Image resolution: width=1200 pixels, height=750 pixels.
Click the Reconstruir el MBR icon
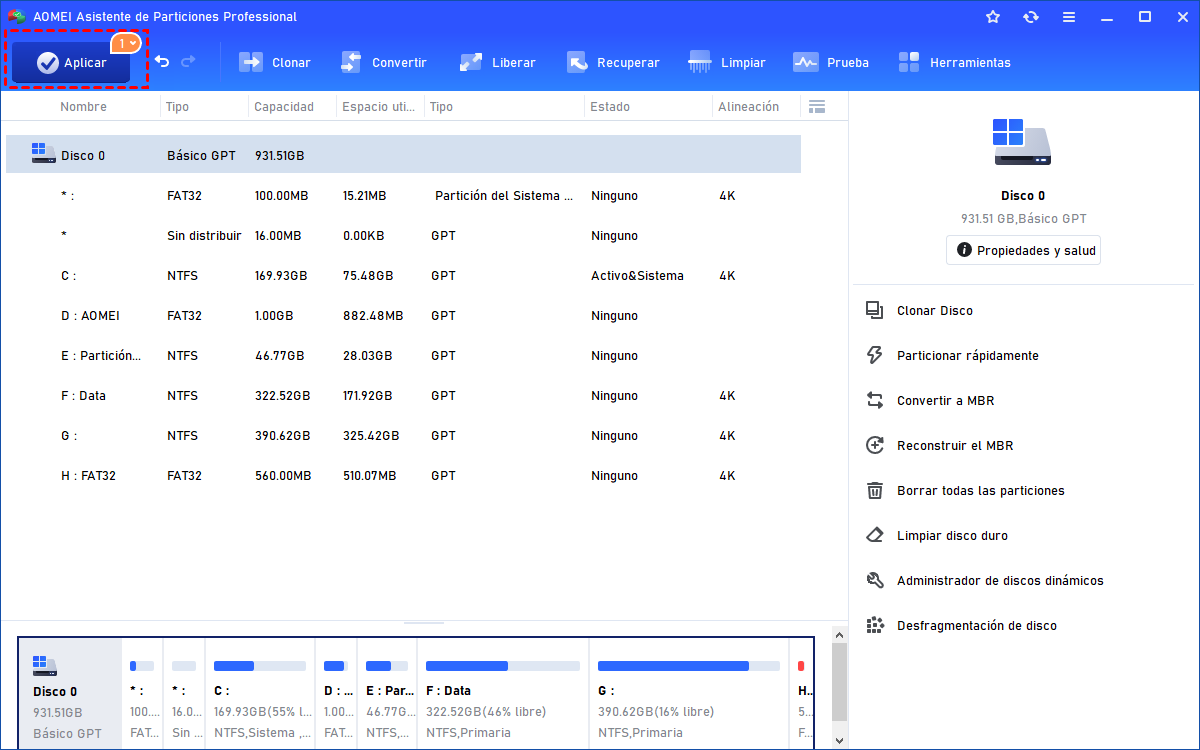click(875, 445)
